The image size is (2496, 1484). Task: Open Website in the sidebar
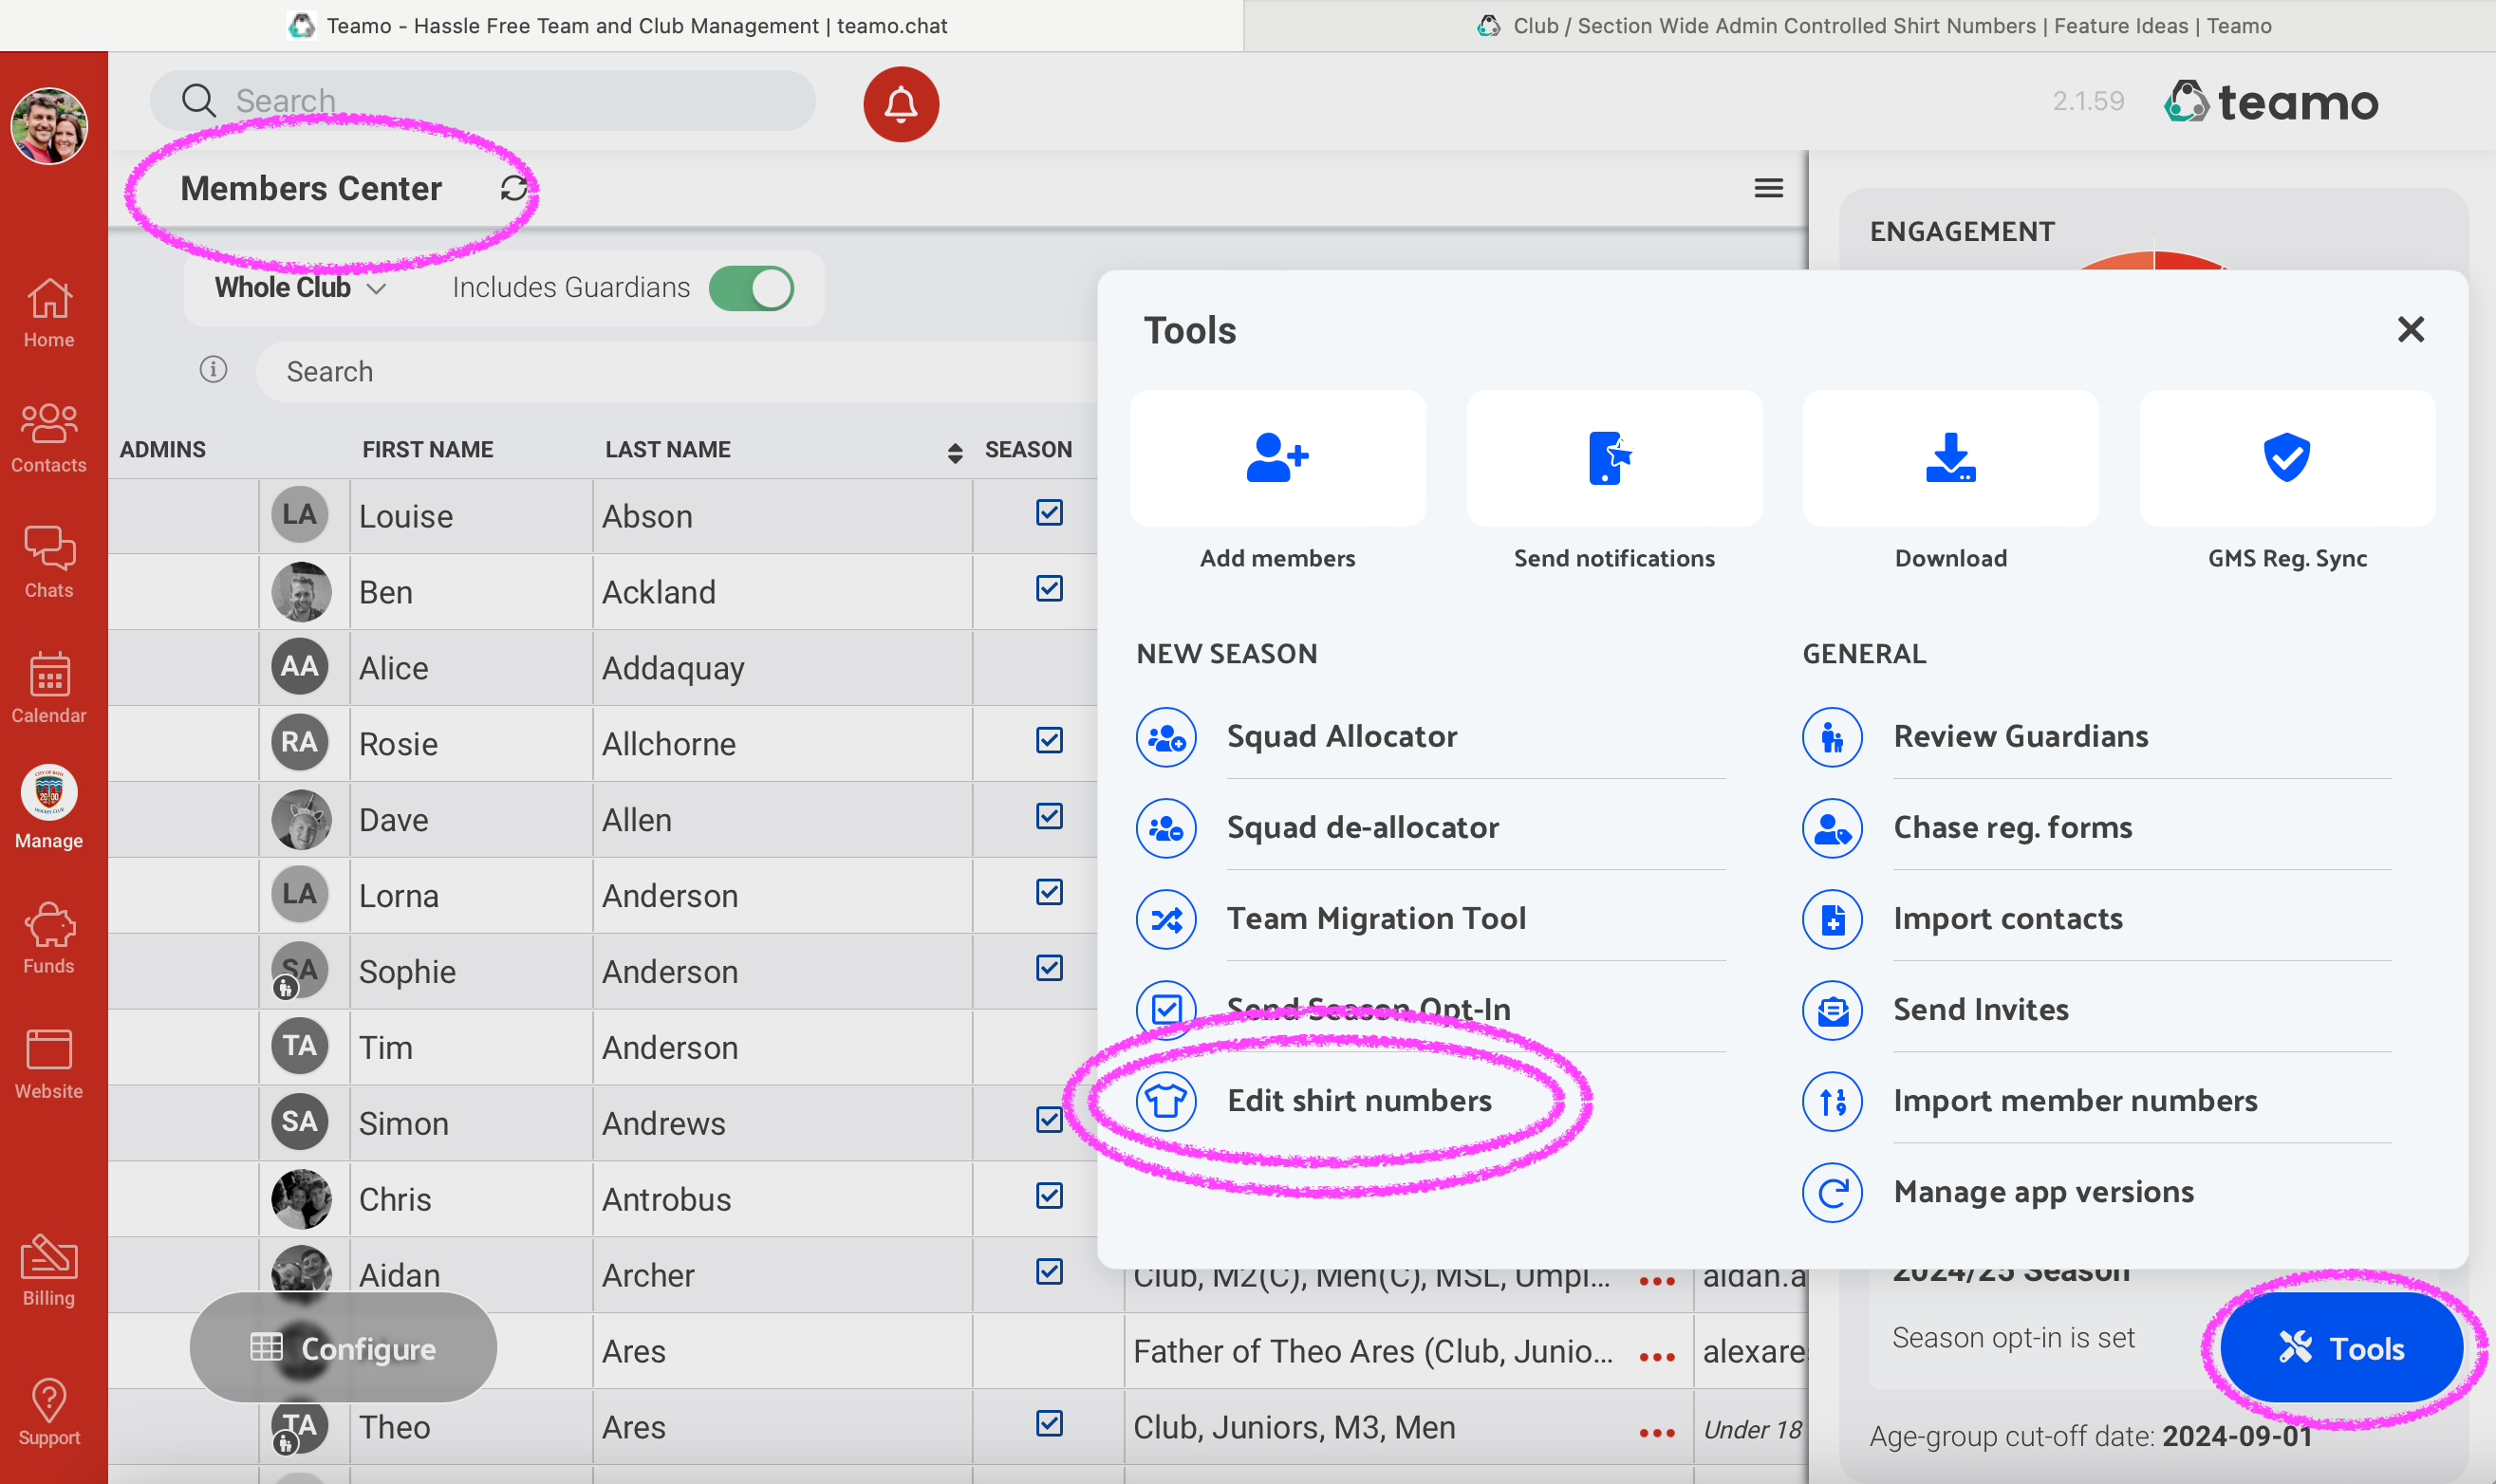pyautogui.click(x=49, y=1064)
